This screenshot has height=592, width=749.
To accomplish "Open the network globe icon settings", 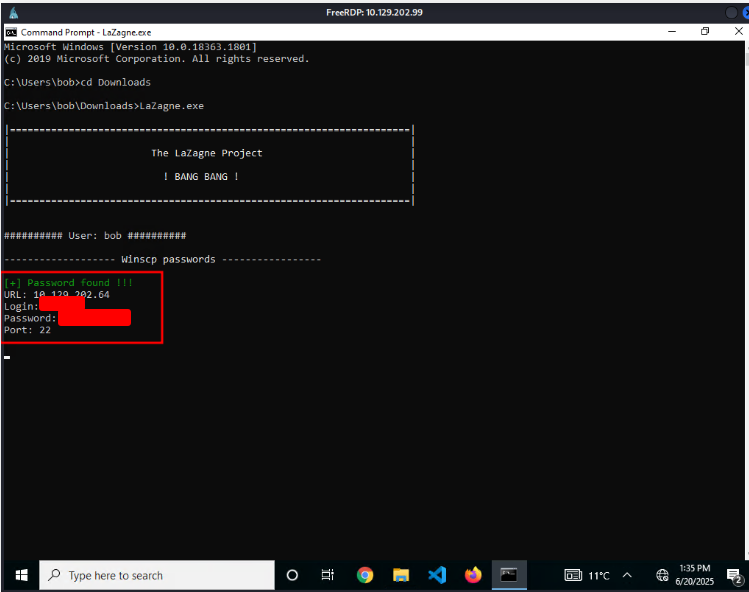I will (662, 575).
